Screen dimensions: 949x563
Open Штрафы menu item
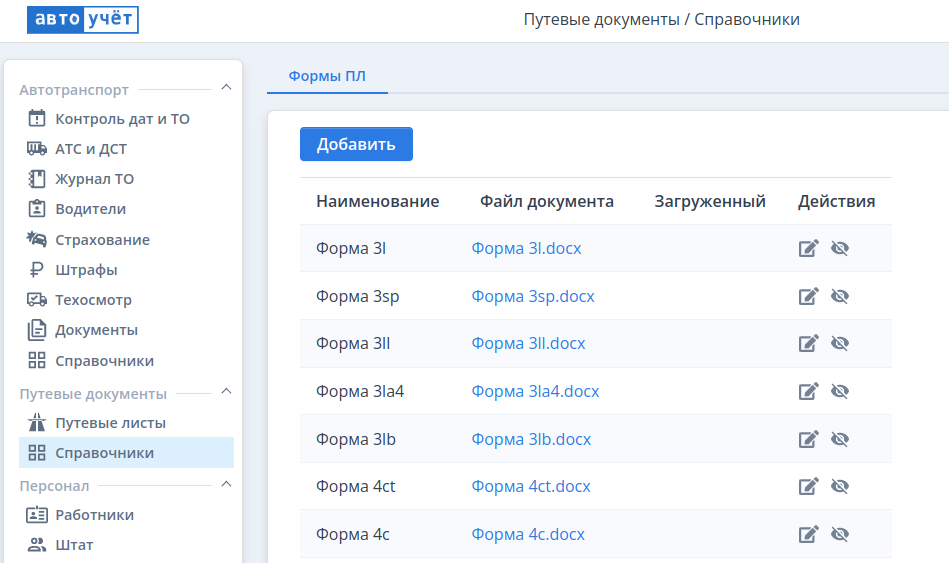pyautogui.click(x=86, y=270)
